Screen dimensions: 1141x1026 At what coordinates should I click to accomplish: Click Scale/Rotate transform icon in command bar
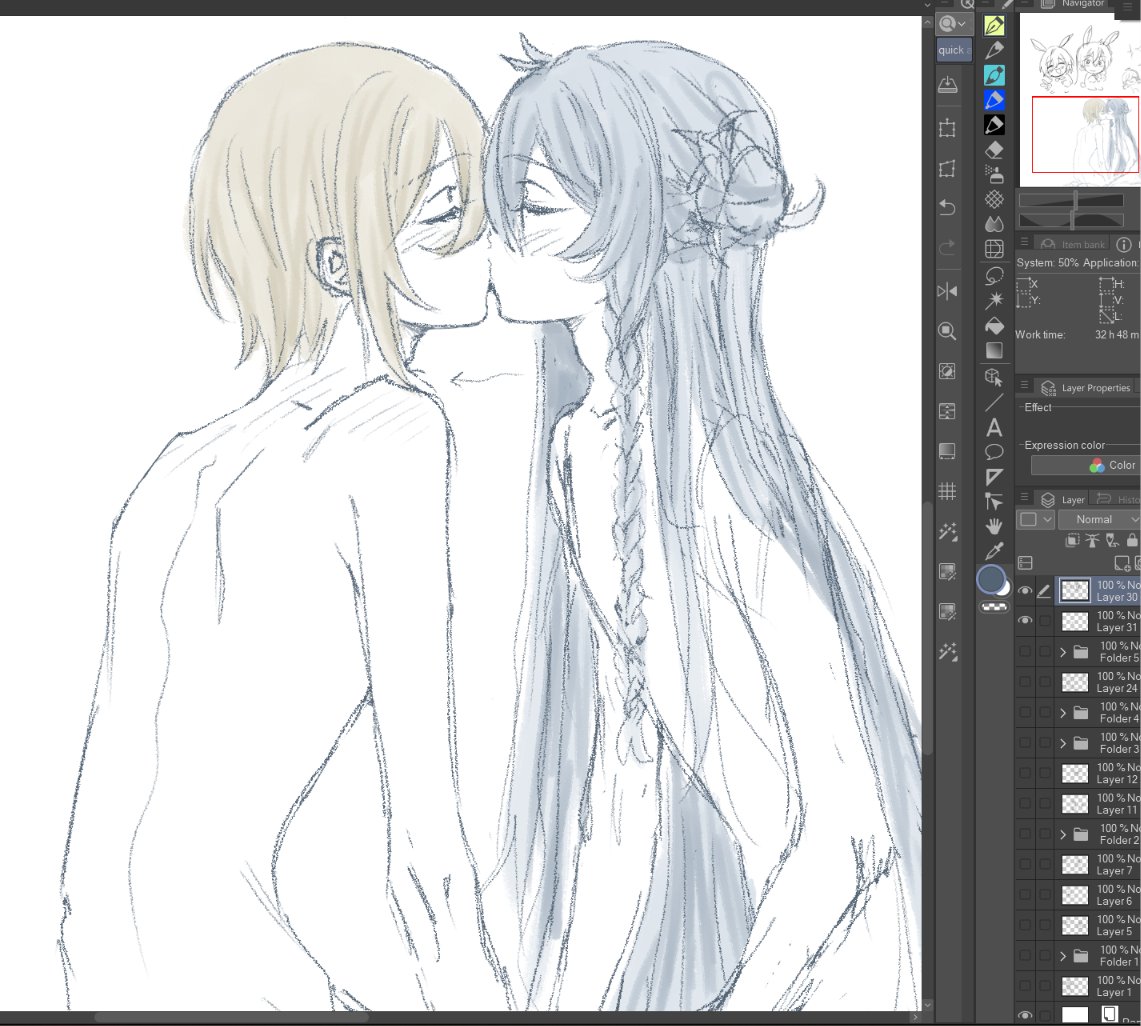point(947,129)
